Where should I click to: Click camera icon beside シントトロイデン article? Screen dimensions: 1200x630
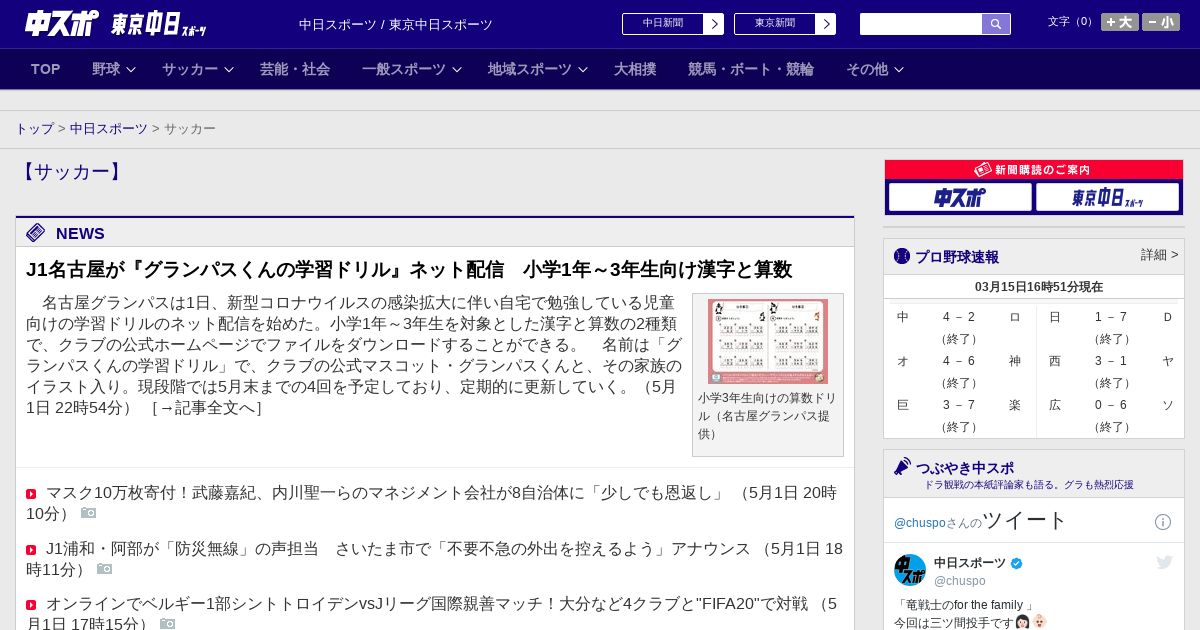tap(167, 624)
